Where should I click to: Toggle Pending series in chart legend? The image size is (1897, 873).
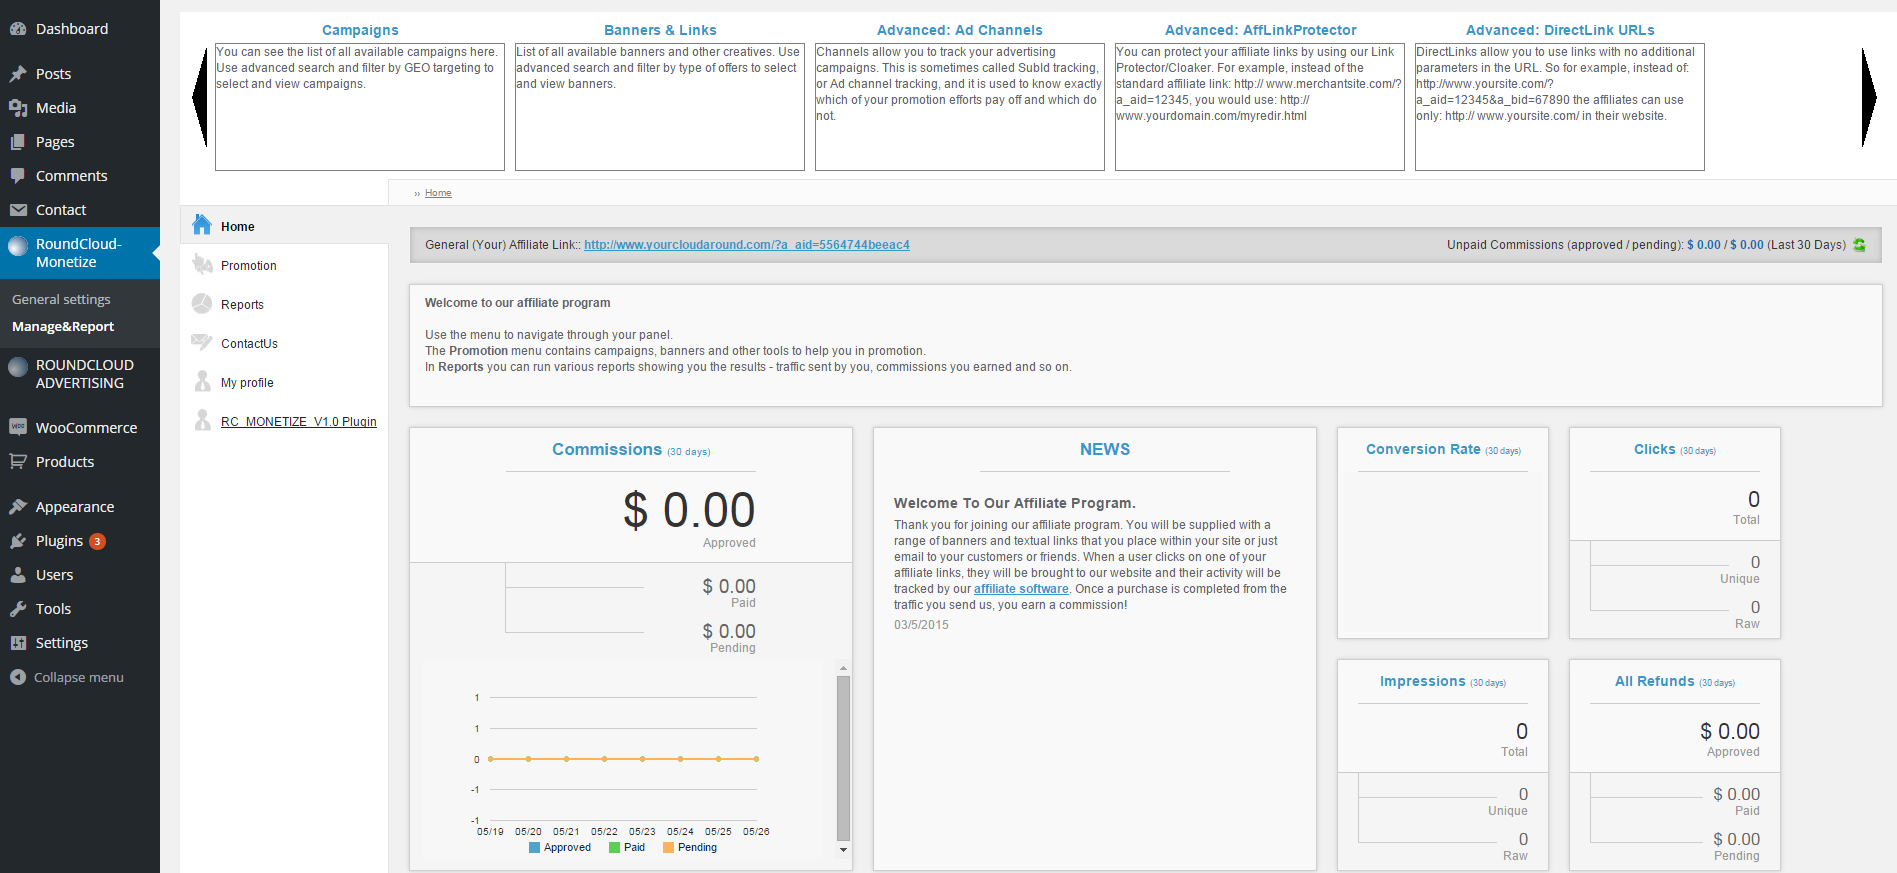690,847
